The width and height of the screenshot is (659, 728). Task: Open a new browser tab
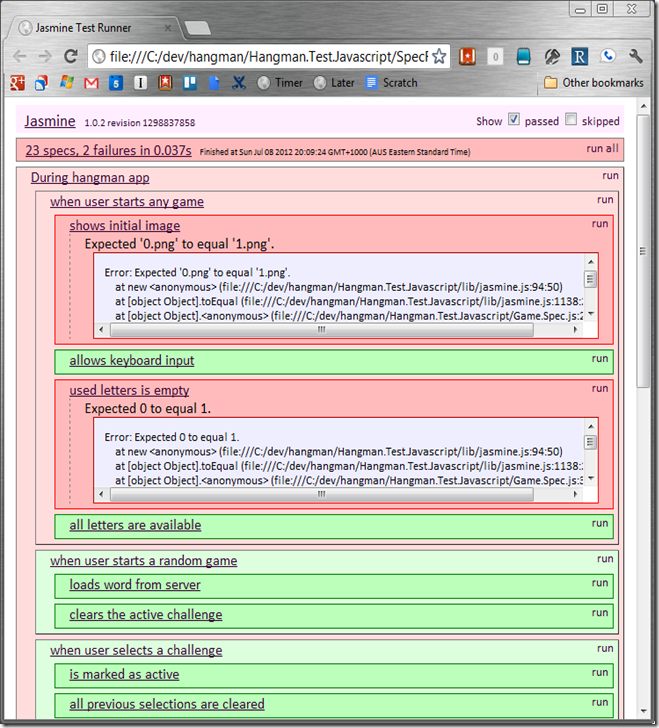(197, 27)
